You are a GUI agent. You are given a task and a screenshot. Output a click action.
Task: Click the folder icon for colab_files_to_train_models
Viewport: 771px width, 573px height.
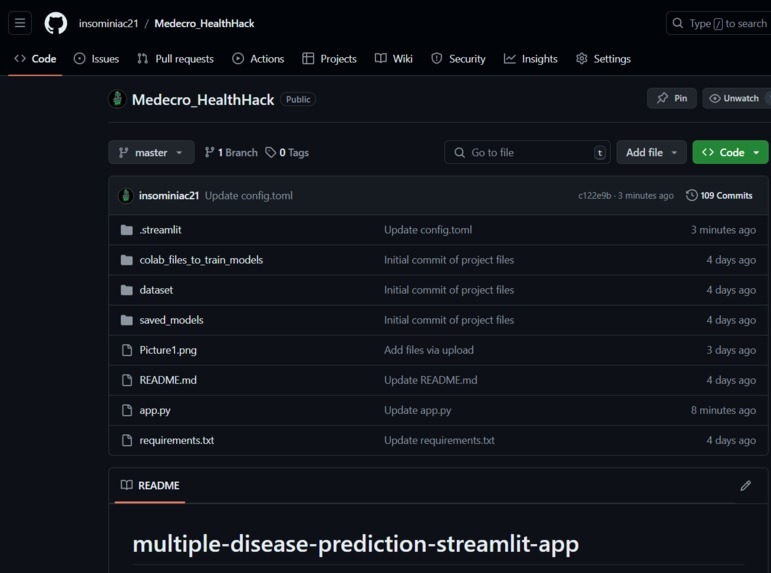click(x=127, y=260)
